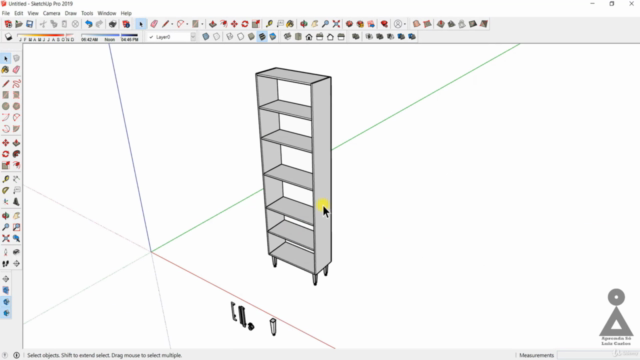The height and width of the screenshot is (360, 640).
Task: Open the File menu
Action: pos(6,13)
